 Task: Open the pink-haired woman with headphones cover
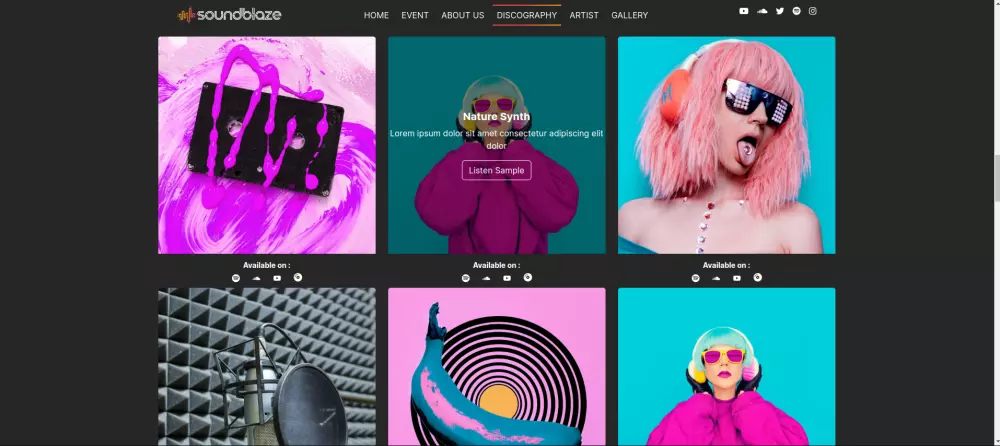(x=726, y=145)
